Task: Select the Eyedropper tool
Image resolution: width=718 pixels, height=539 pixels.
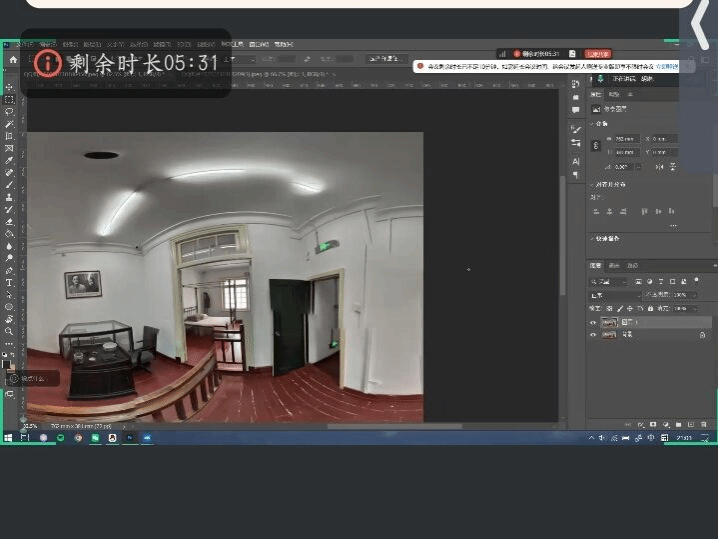Action: point(9,160)
